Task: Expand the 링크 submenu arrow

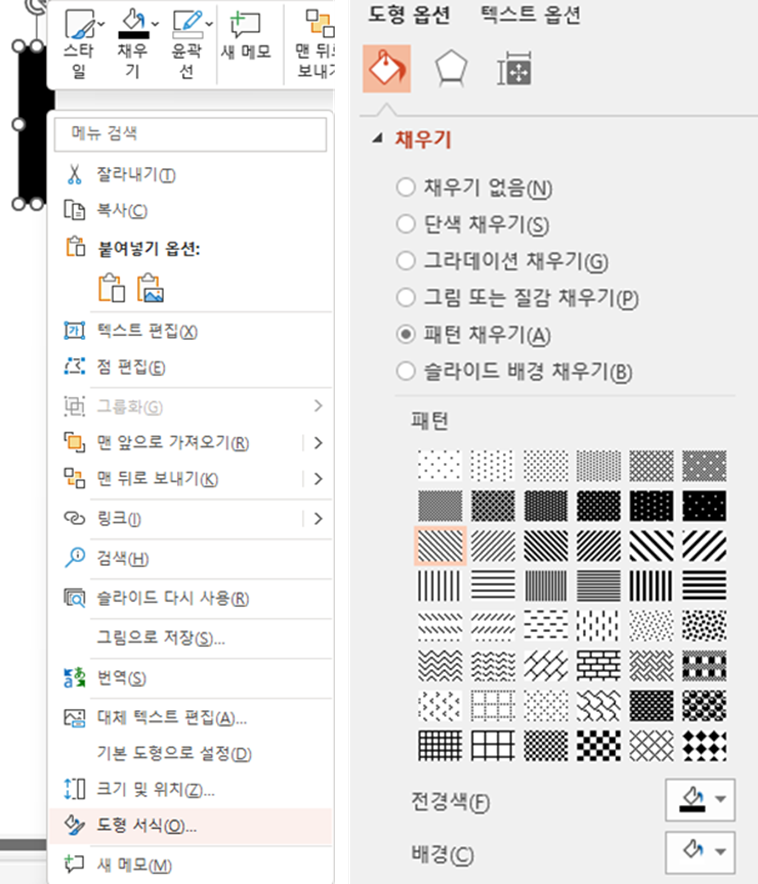Action: point(318,518)
